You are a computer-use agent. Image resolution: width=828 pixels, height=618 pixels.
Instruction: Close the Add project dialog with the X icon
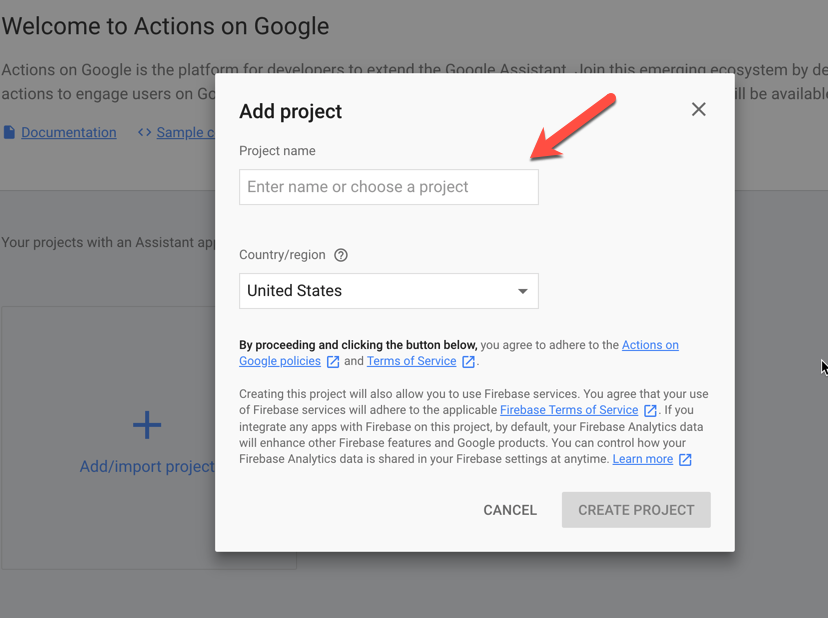tap(699, 109)
